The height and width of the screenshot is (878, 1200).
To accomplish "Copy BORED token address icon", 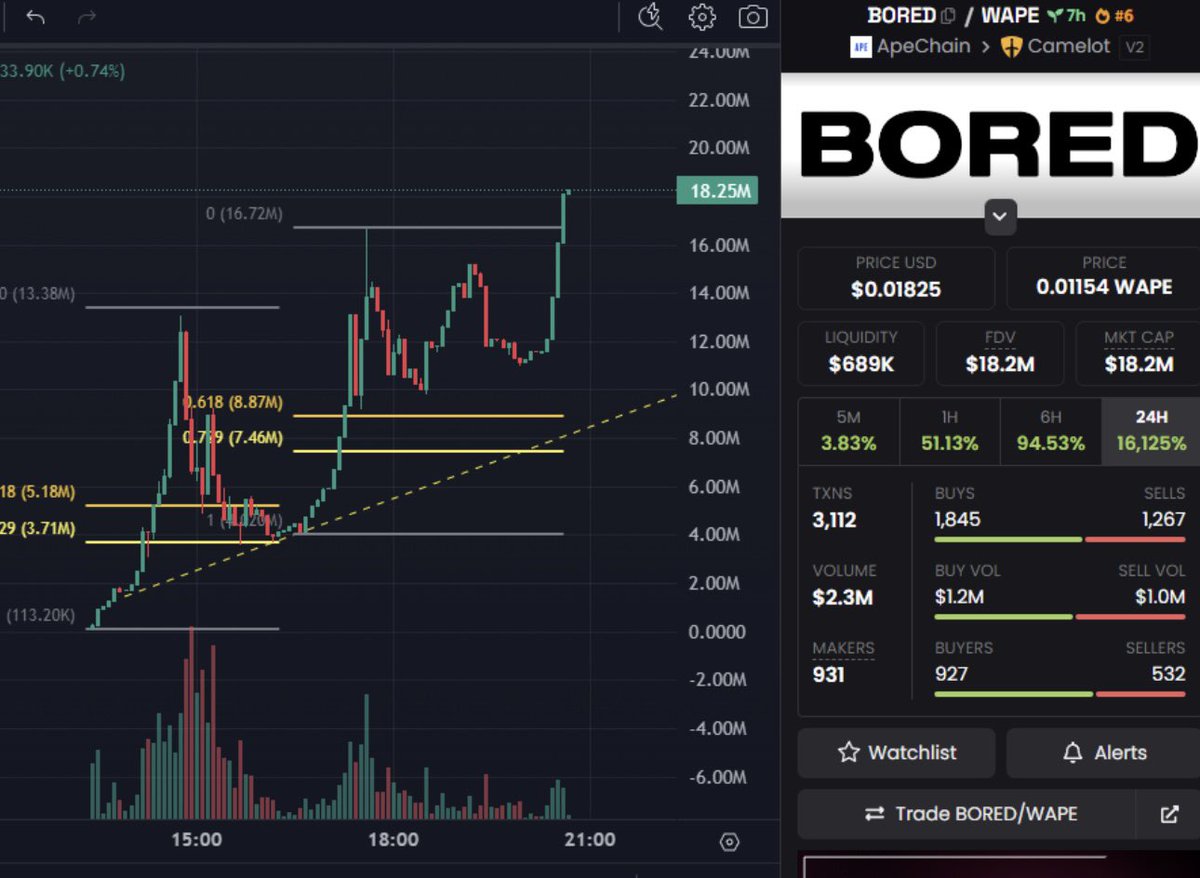I will tap(948, 16).
